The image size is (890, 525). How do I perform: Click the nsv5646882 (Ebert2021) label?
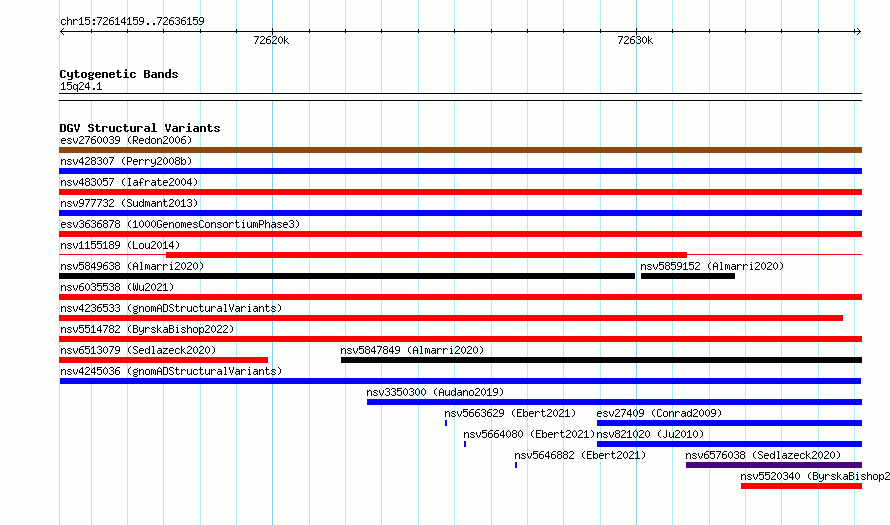pyautogui.click(x=580, y=455)
